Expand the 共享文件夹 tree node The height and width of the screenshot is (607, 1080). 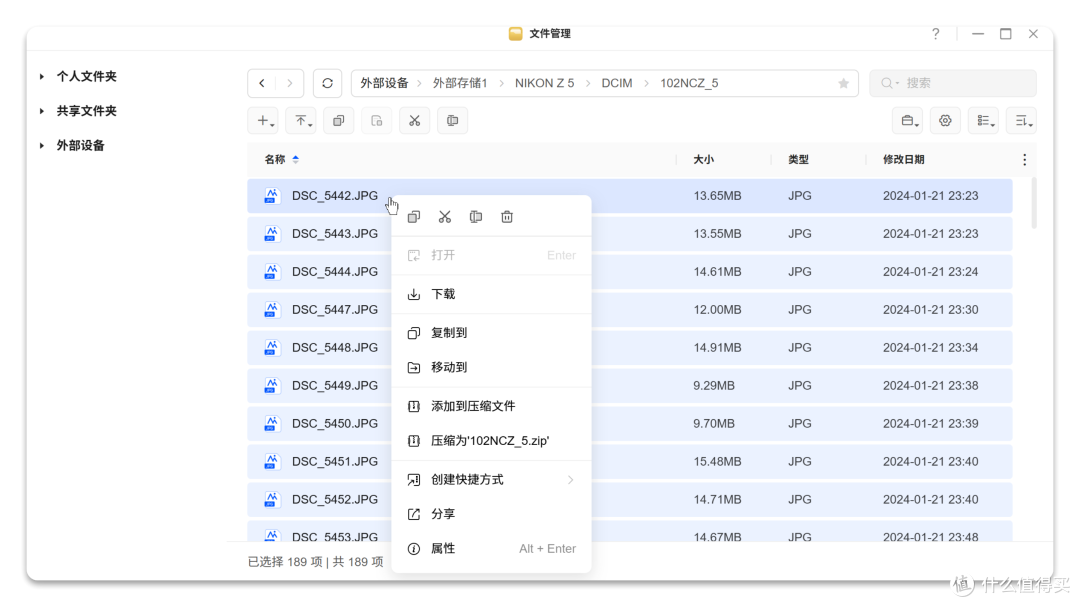coord(42,111)
